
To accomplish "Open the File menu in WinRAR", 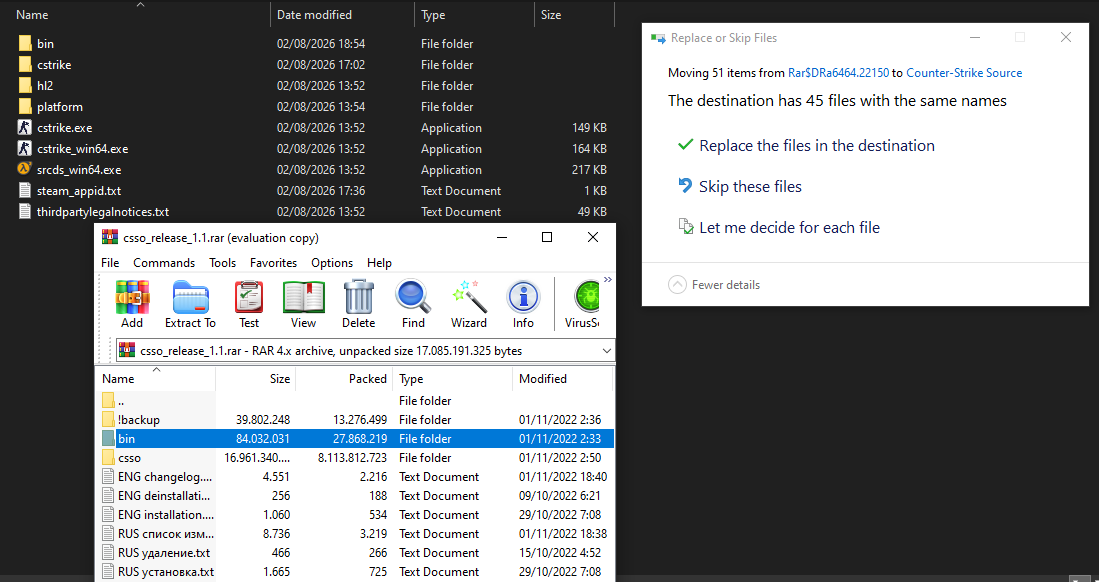I will (110, 263).
